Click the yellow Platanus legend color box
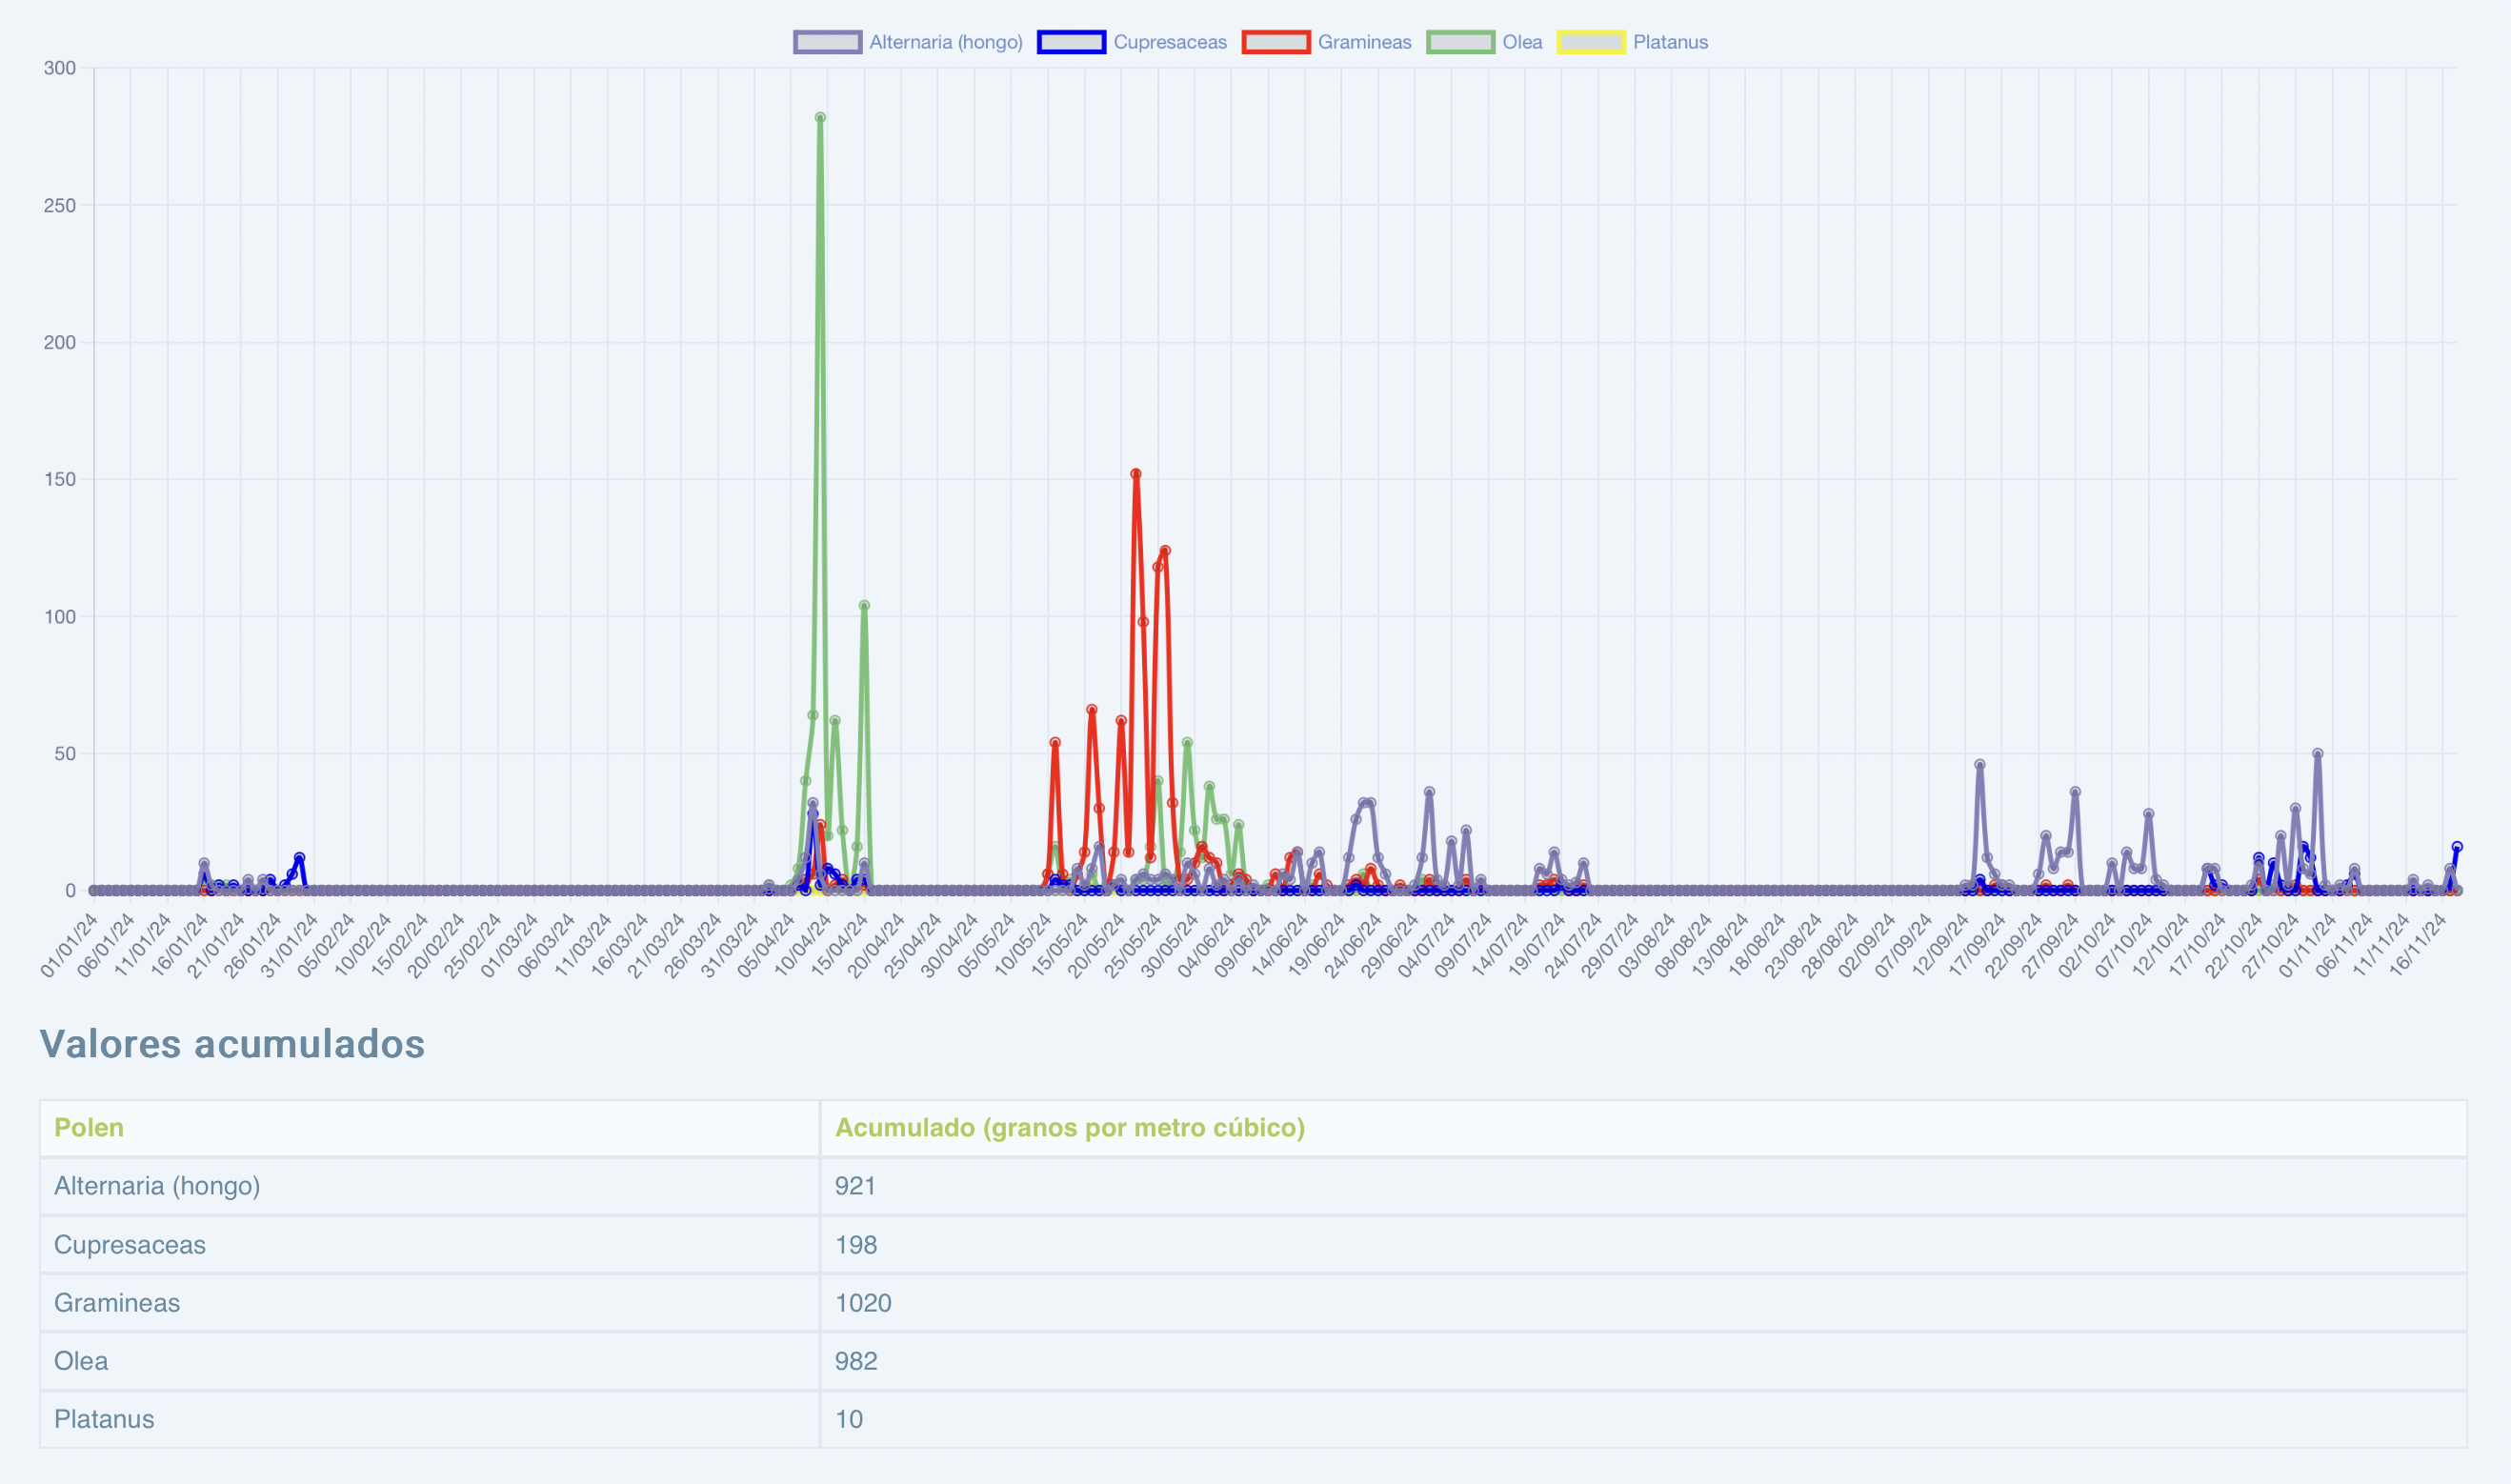The width and height of the screenshot is (2511, 1484). click(x=1590, y=42)
